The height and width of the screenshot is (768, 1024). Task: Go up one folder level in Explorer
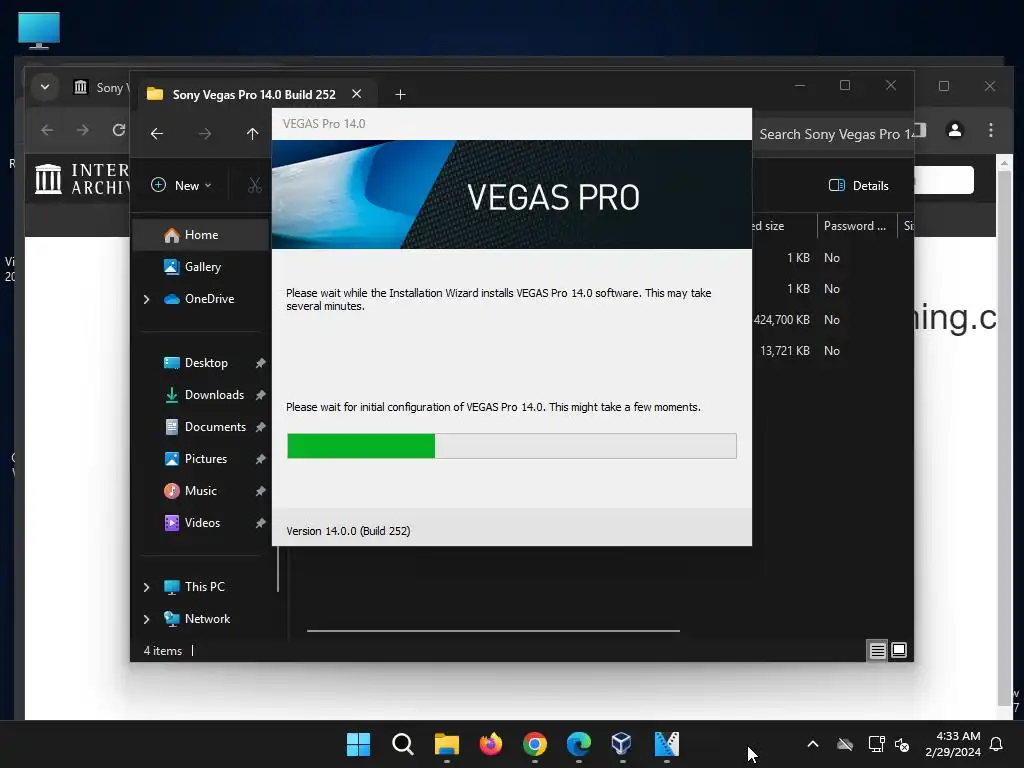pos(253,134)
